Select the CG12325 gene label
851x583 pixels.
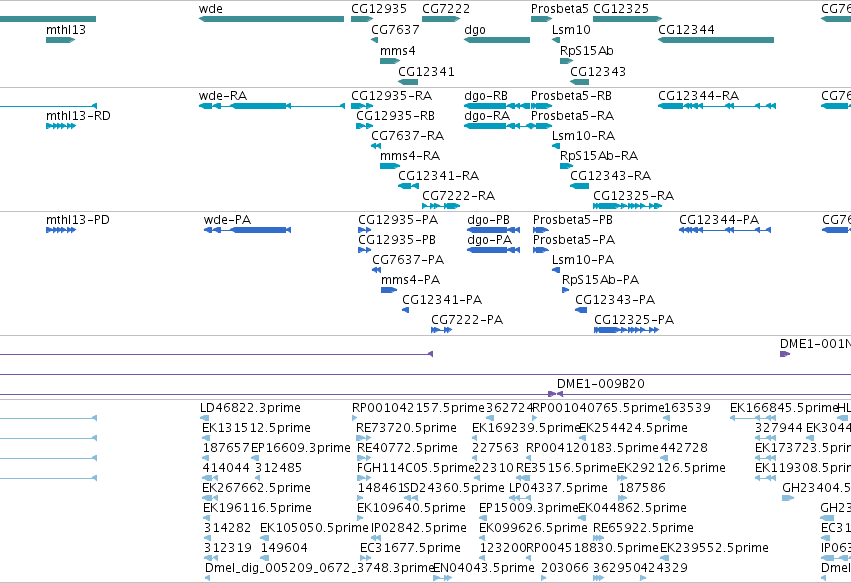tap(621, 9)
